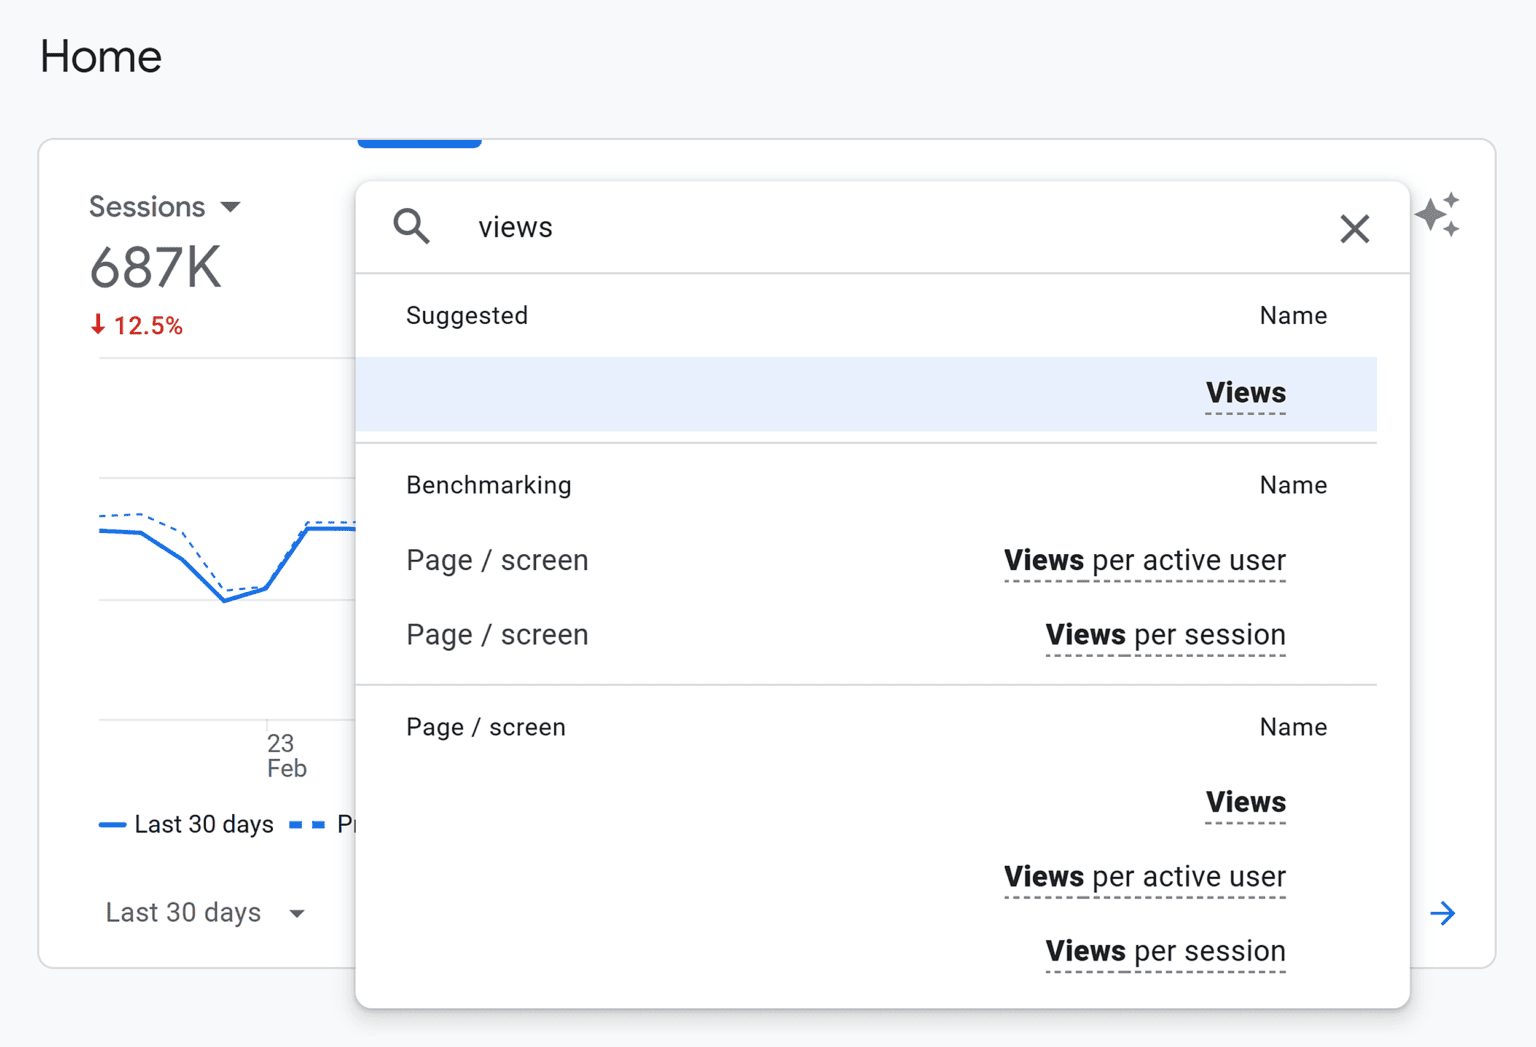
Task: Select the highlighted suggested Views metric
Action: [1245, 393]
